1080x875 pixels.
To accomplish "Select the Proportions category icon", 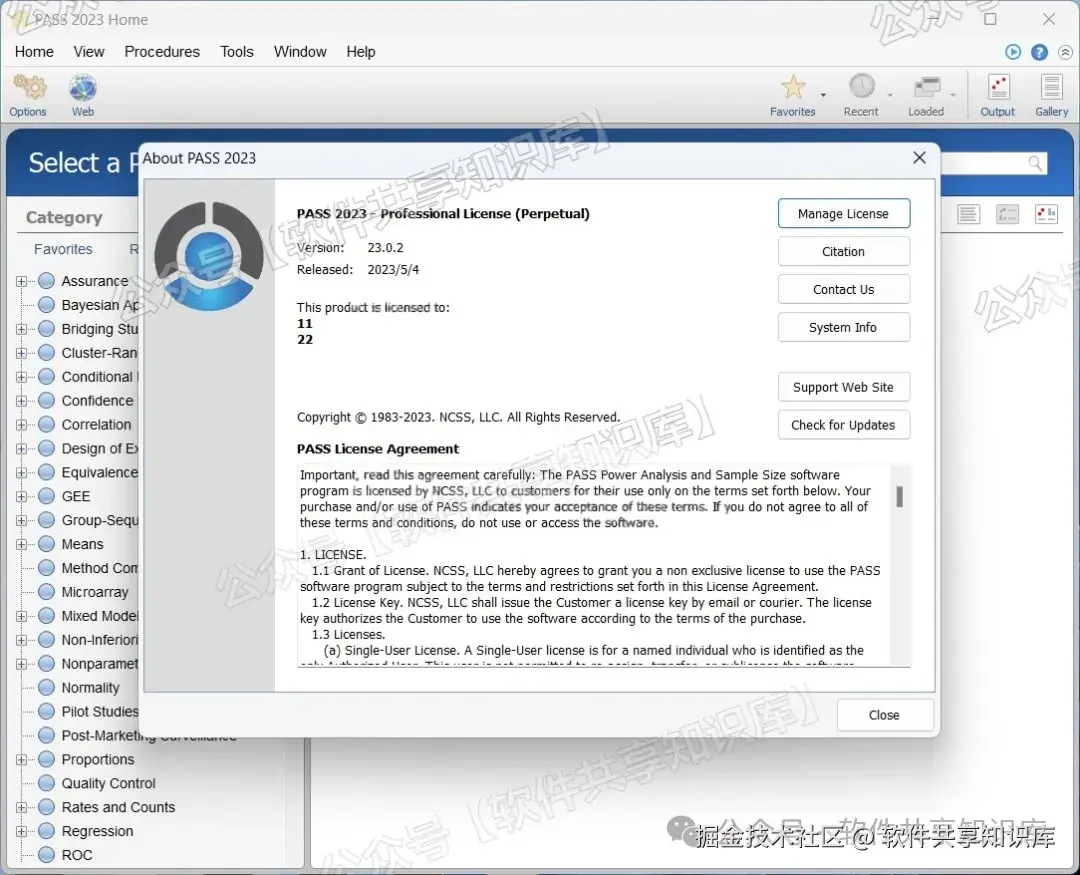I will (x=47, y=759).
